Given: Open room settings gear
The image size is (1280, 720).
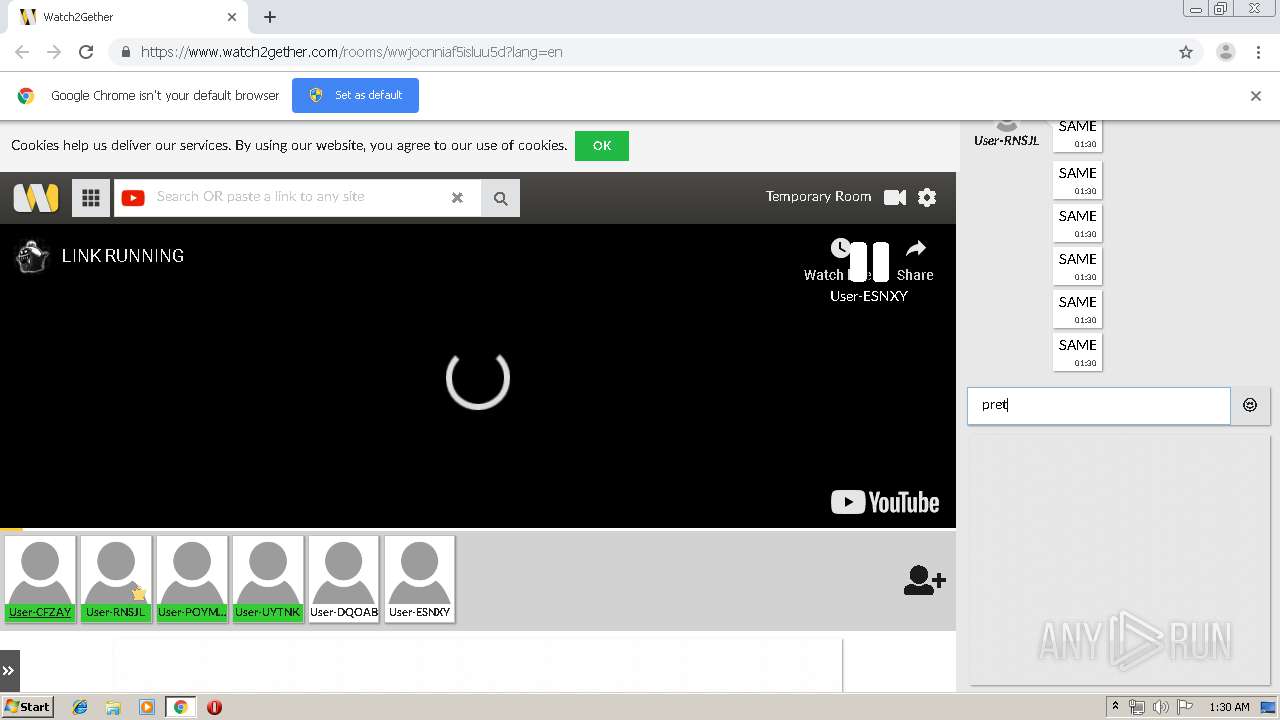Looking at the screenshot, I should [927, 197].
